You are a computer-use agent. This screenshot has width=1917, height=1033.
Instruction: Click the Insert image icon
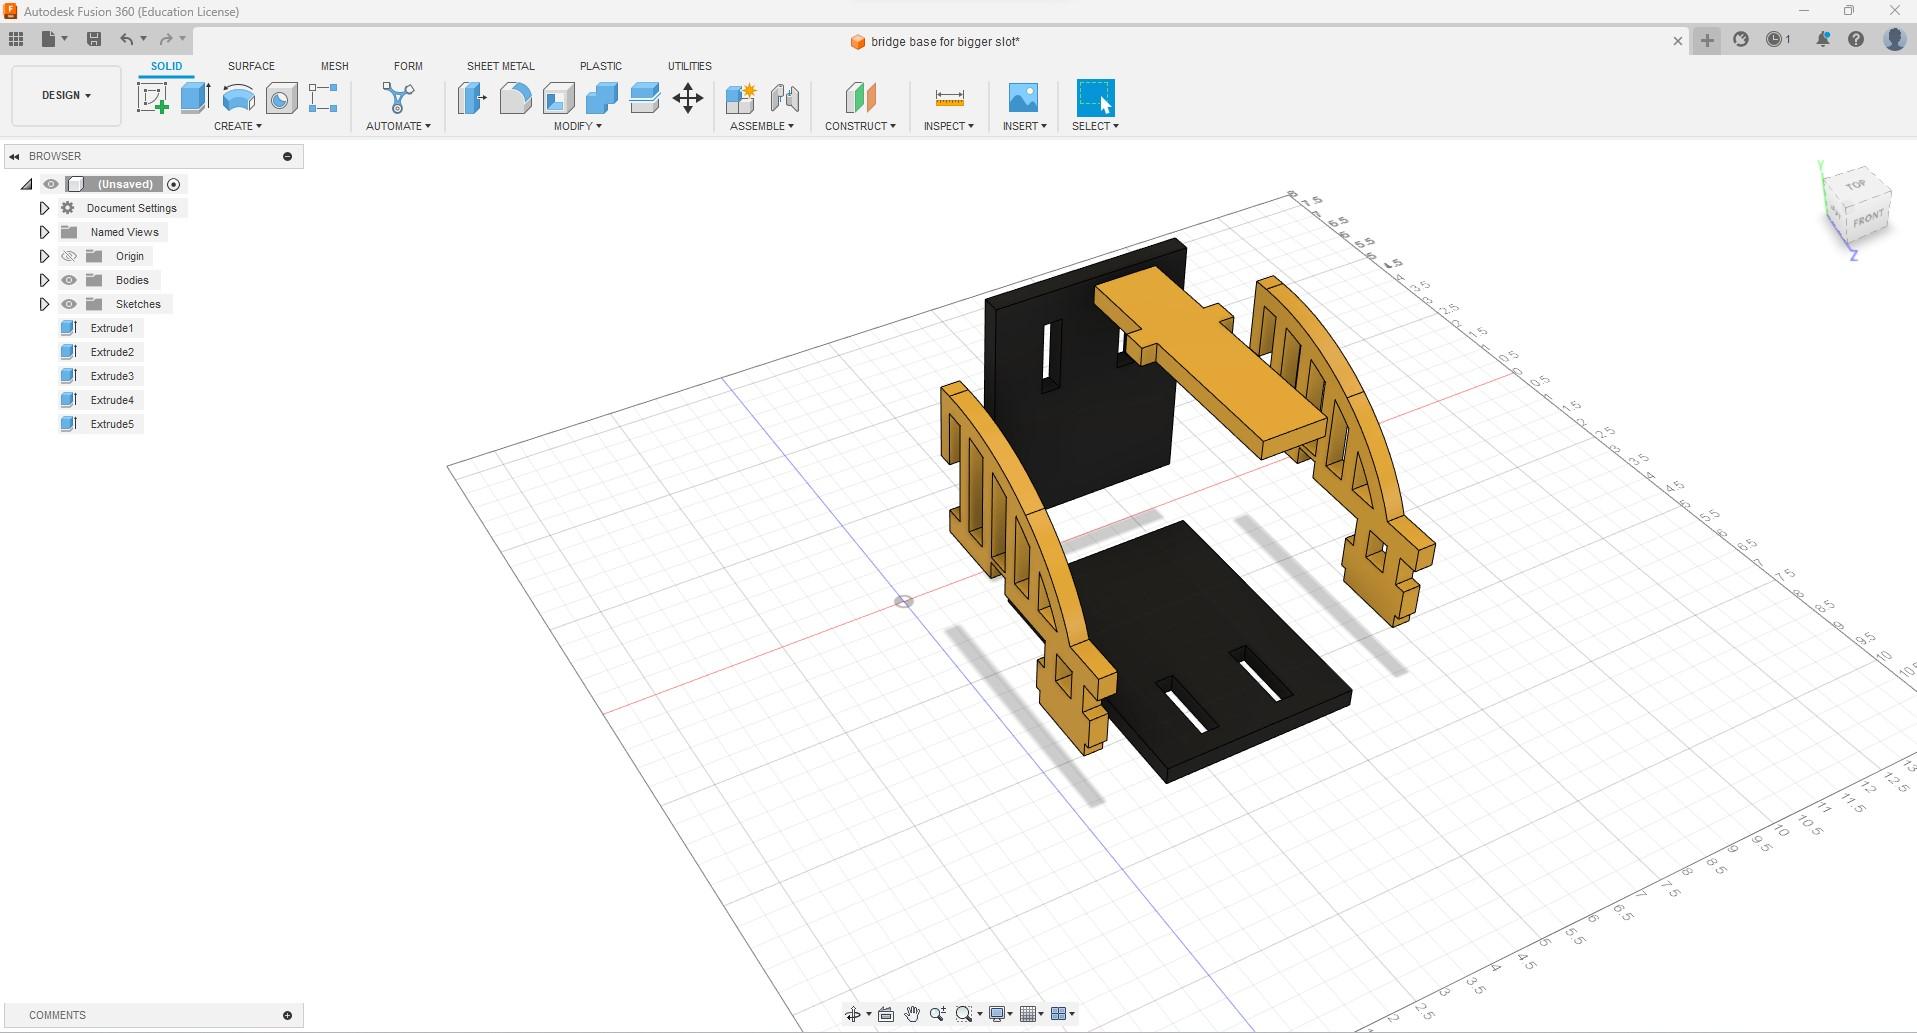(1023, 98)
